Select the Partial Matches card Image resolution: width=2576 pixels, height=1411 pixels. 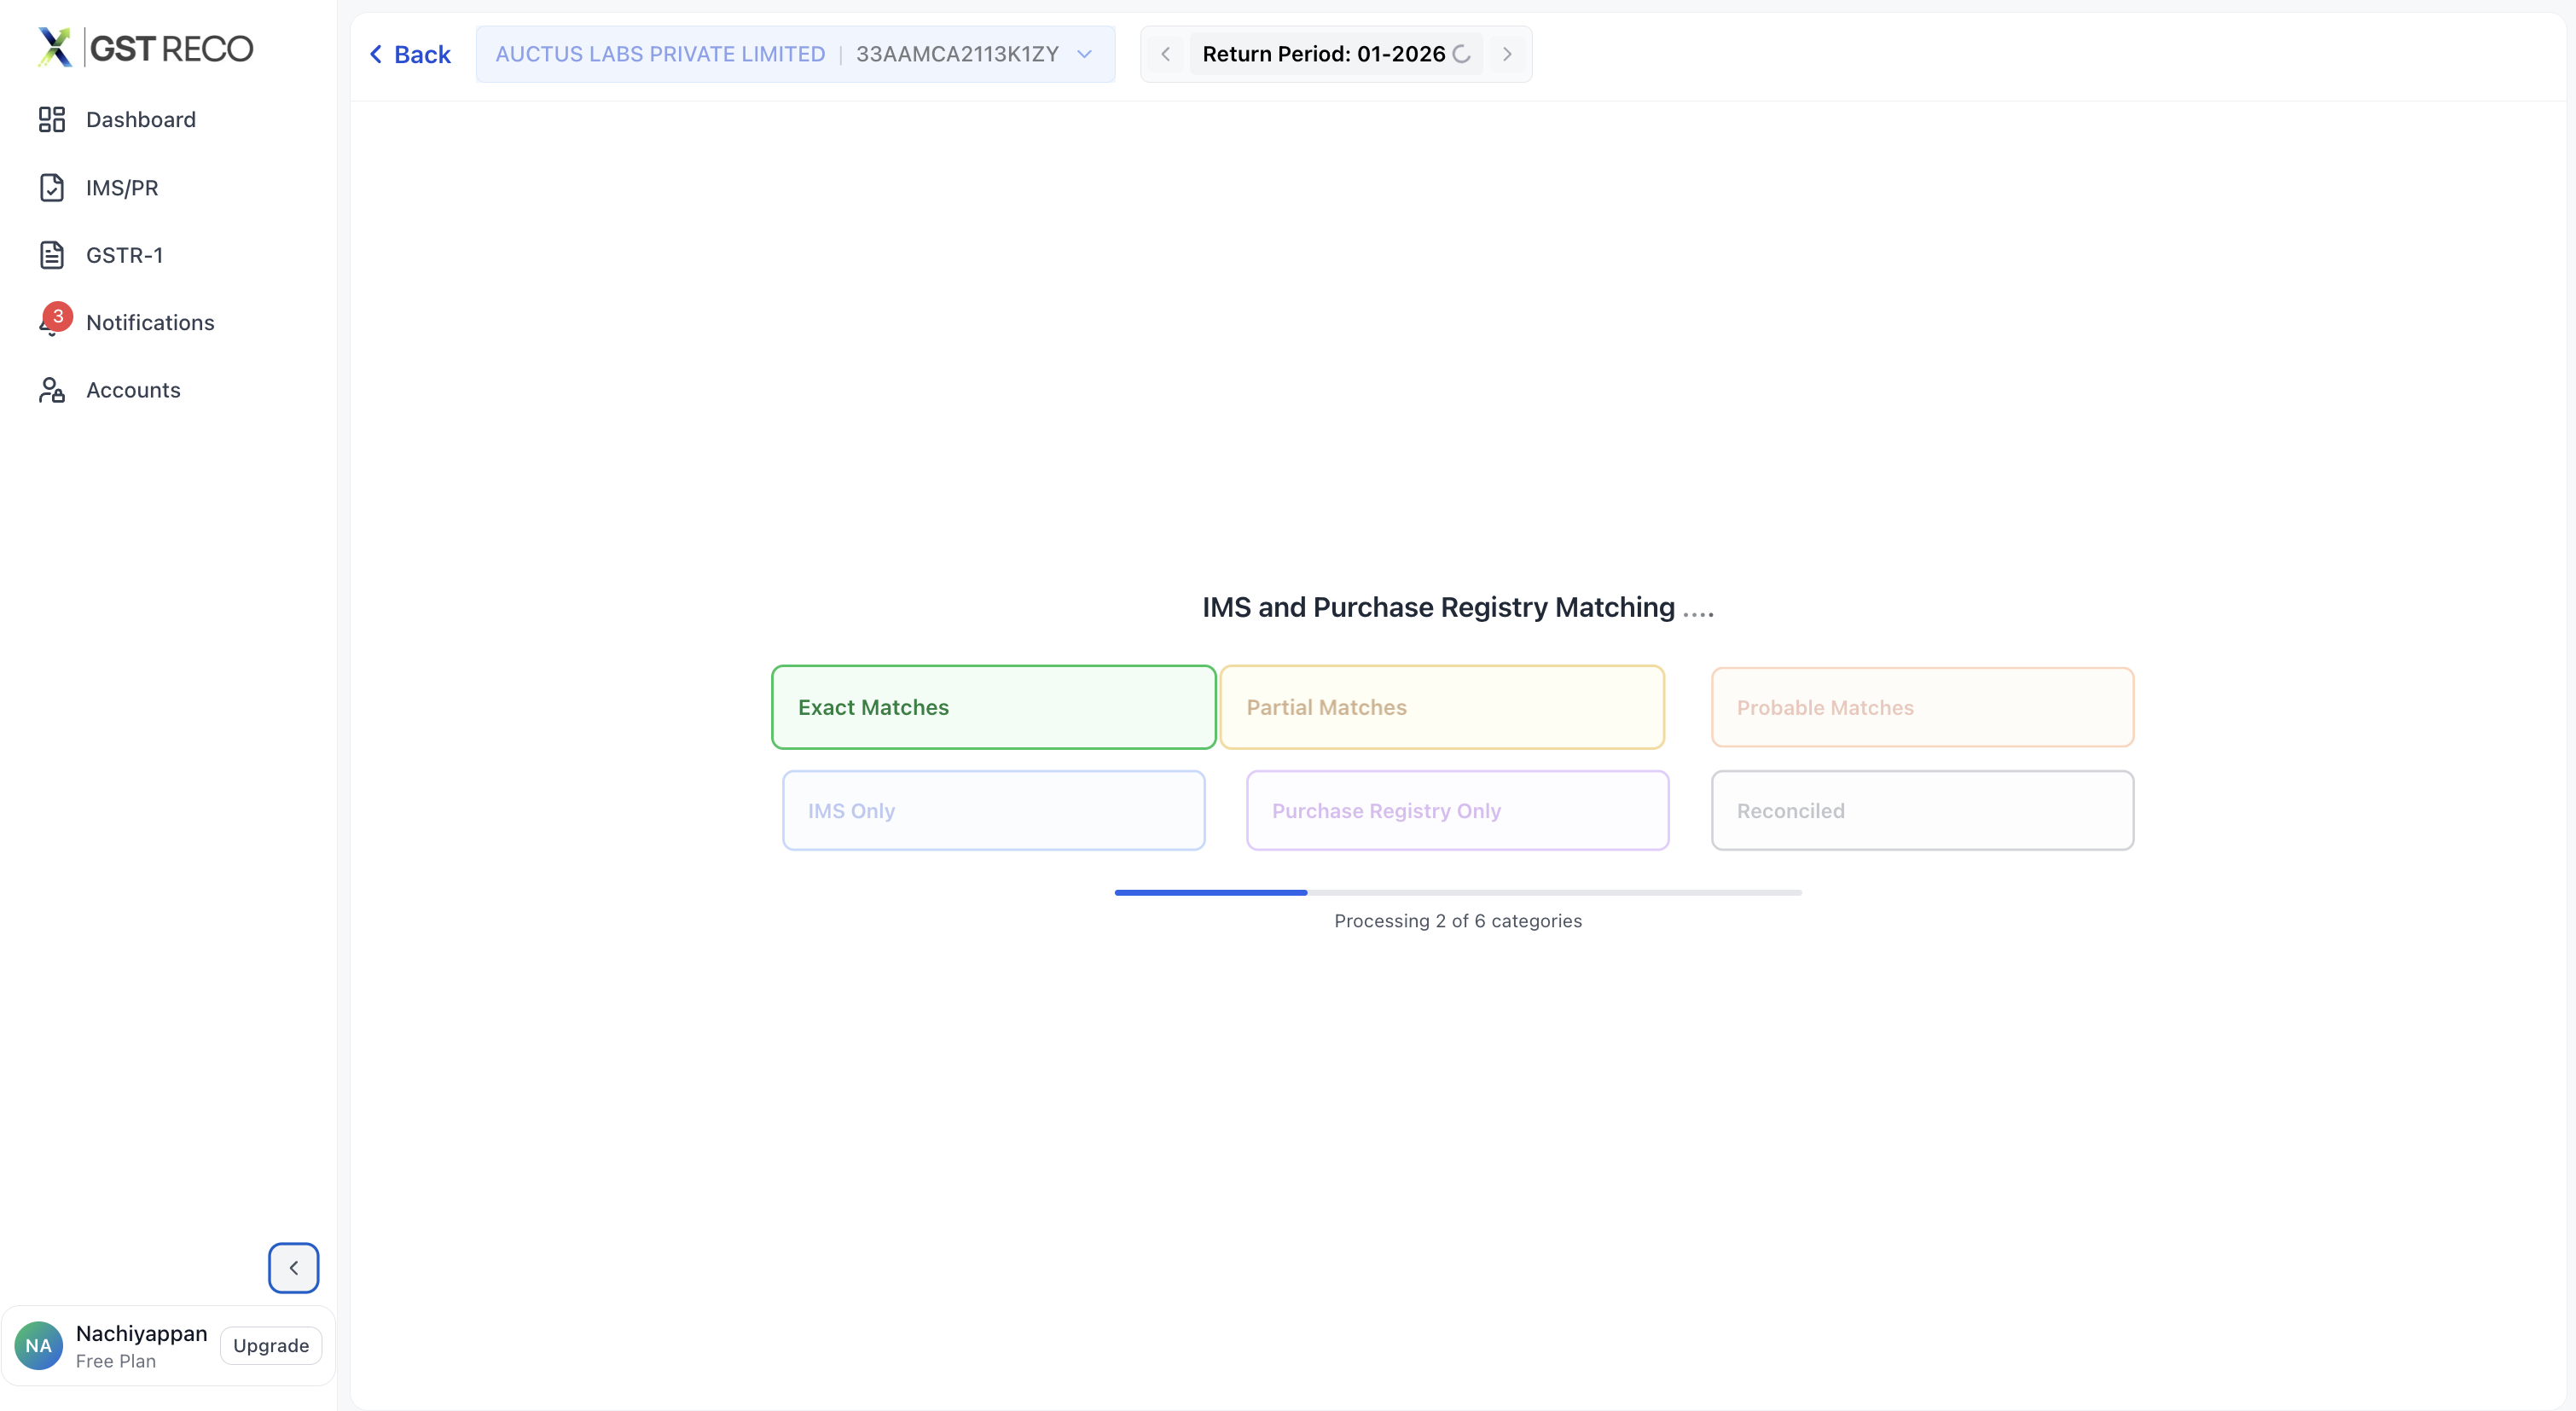point(1441,707)
